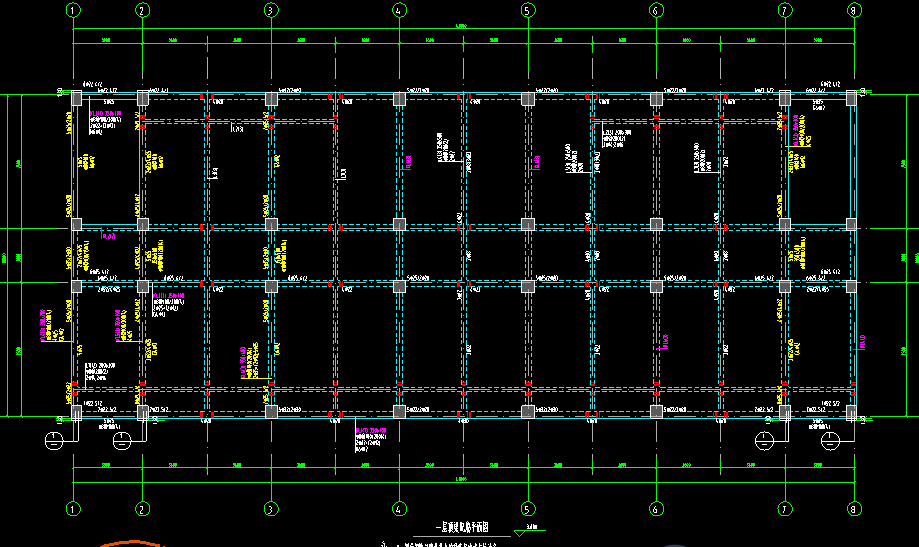Select the axis 4 bubble below the plan
Viewport: 919px width, 547px height.
click(x=399, y=509)
